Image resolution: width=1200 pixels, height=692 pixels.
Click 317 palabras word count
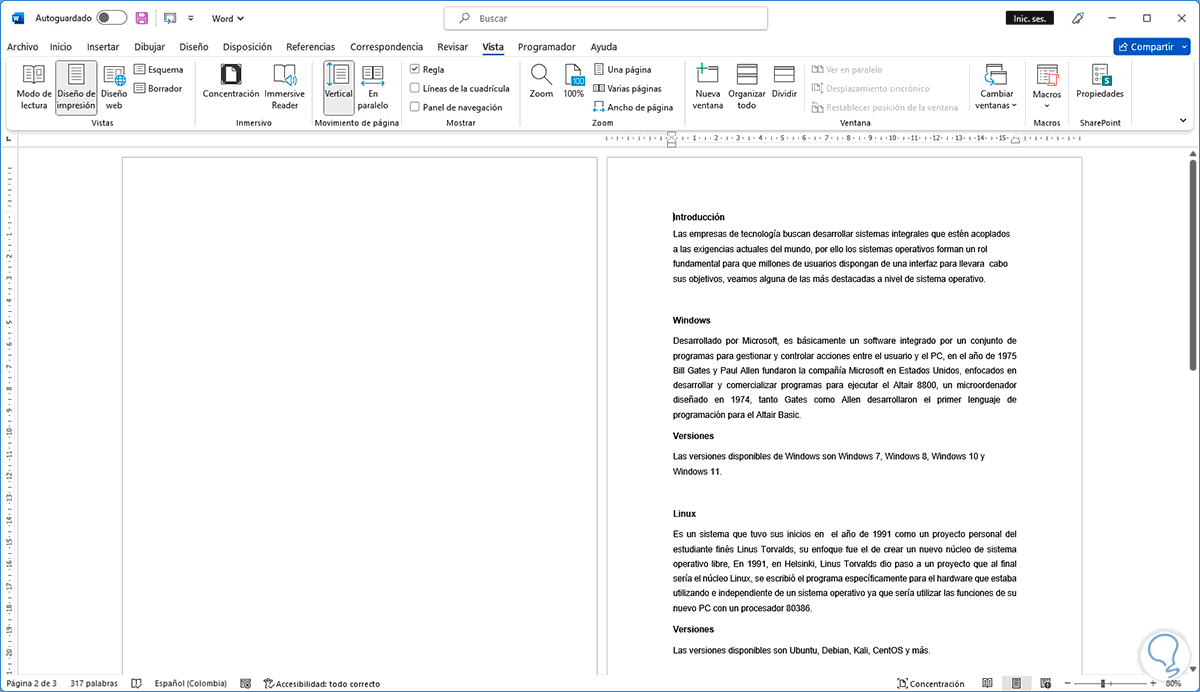pos(94,684)
